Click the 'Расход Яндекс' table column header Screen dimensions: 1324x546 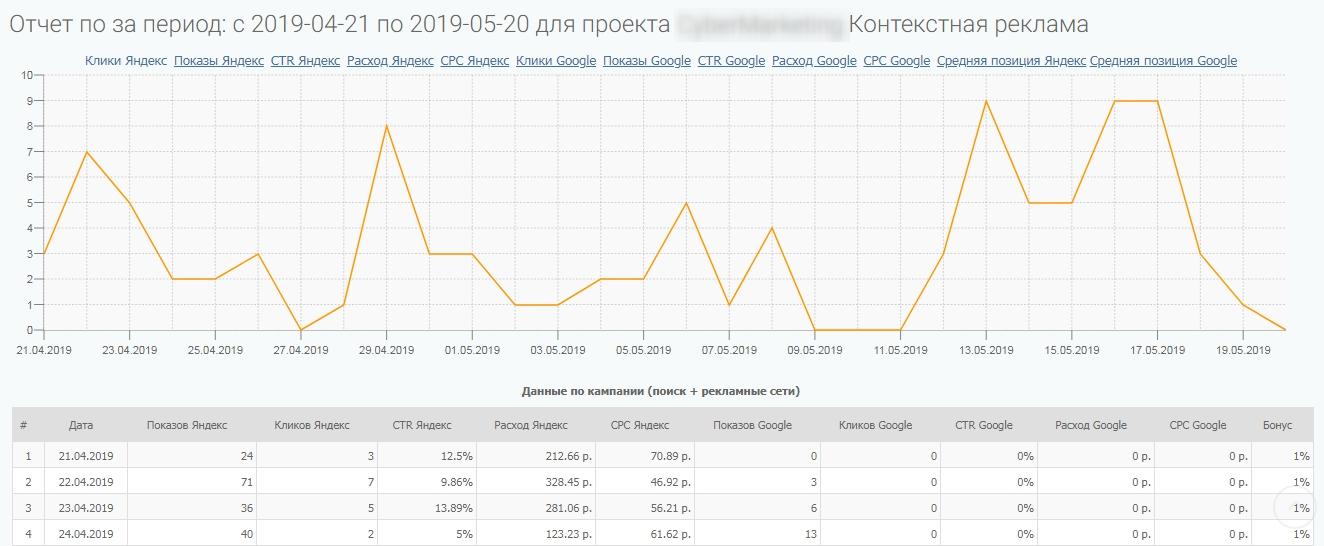pos(531,425)
